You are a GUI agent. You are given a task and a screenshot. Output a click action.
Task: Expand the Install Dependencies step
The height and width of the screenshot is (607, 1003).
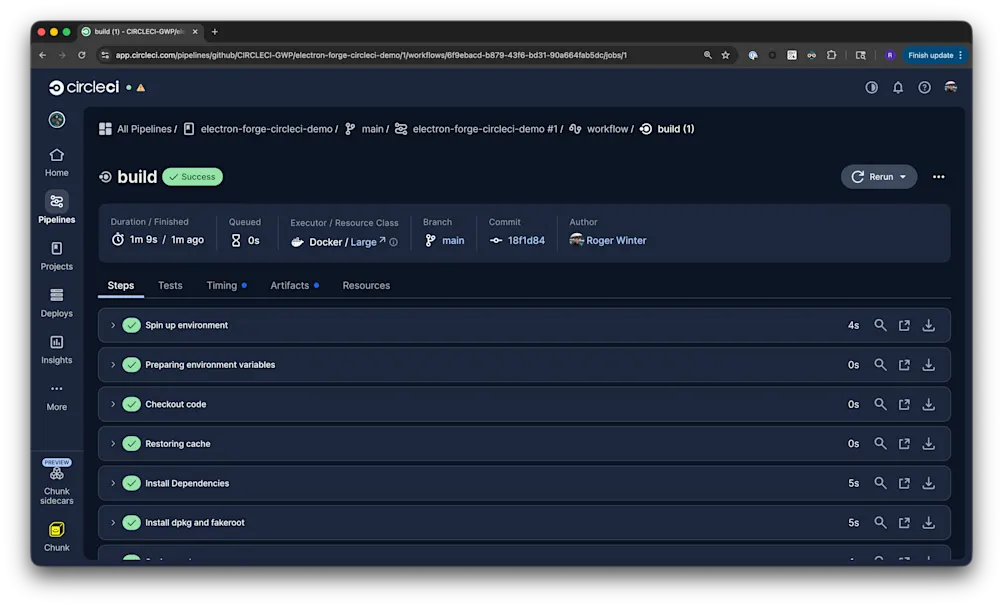coord(113,484)
